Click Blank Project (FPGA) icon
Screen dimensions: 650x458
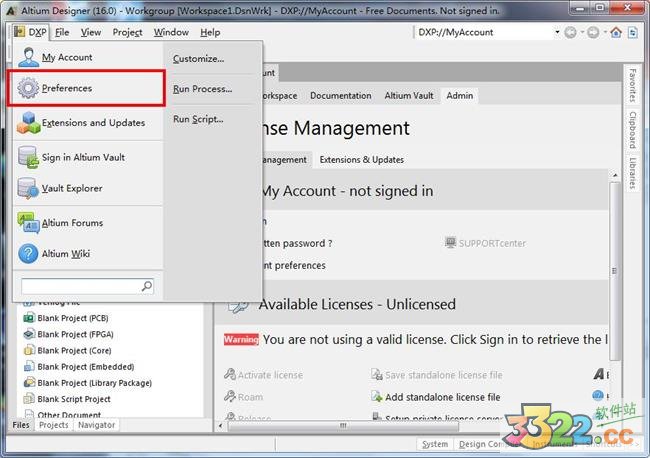pos(29,334)
